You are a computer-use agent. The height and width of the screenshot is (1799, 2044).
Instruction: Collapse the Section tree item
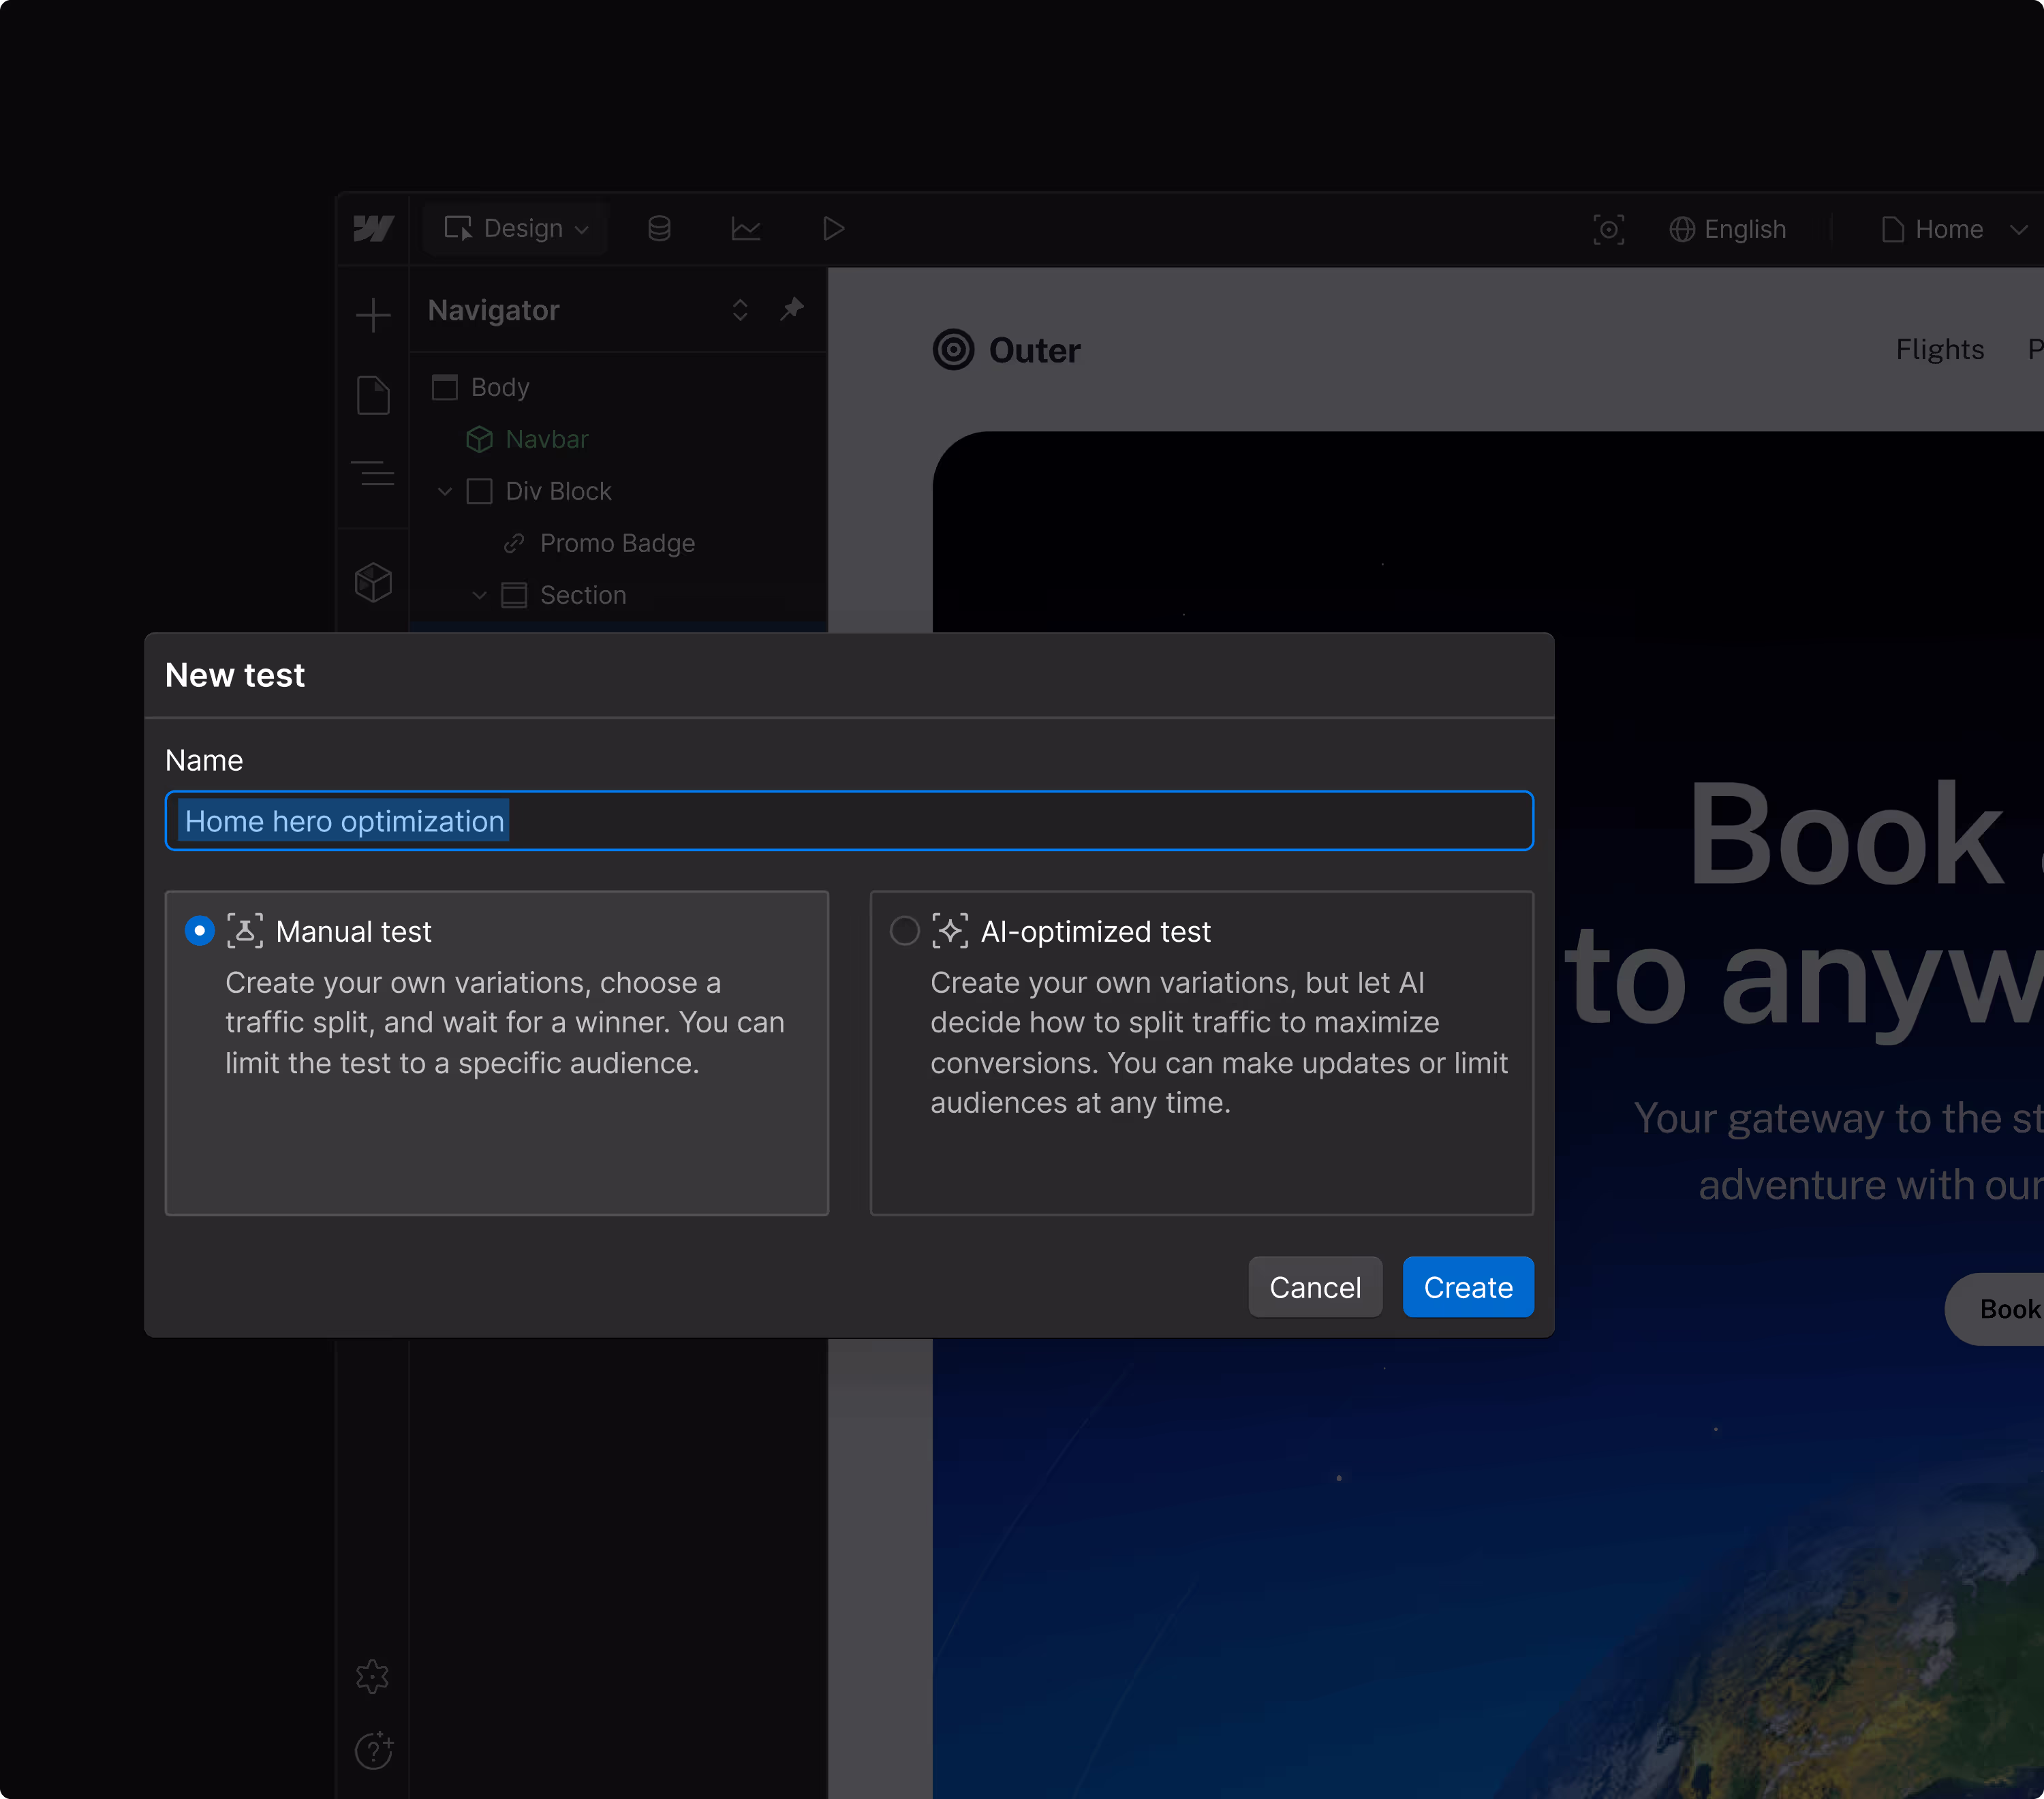click(x=480, y=595)
